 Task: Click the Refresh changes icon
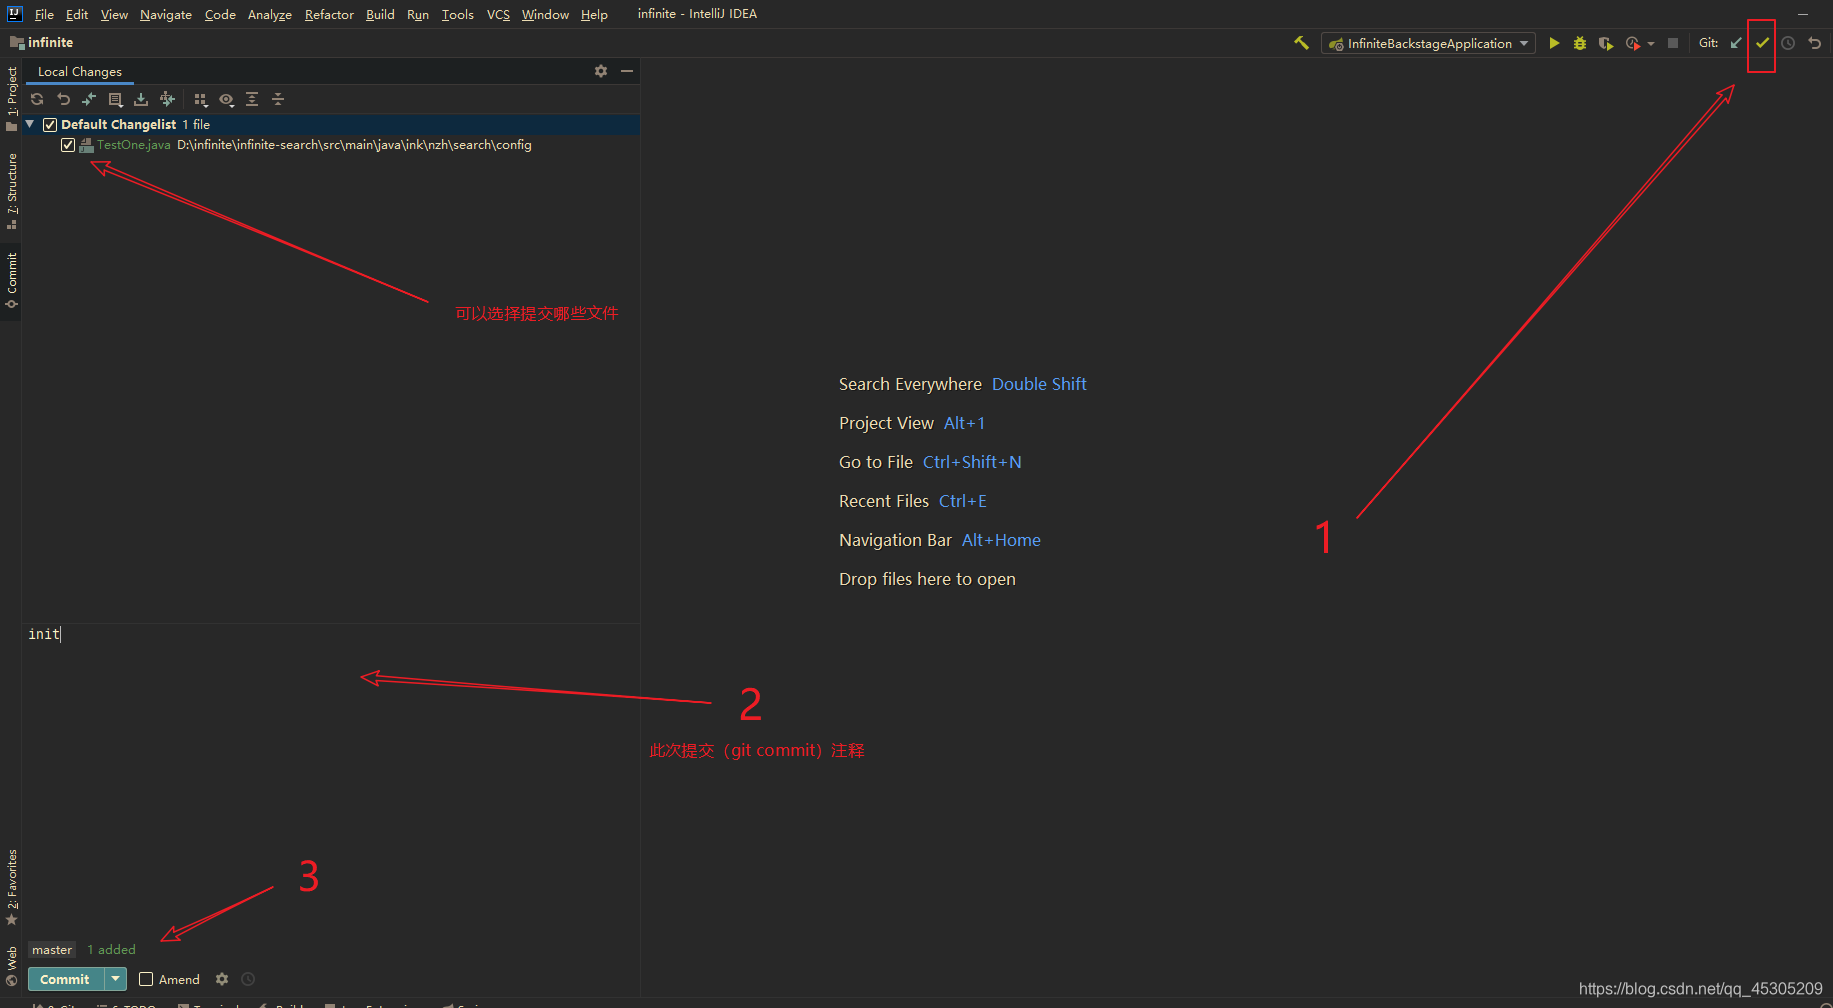coord(37,99)
